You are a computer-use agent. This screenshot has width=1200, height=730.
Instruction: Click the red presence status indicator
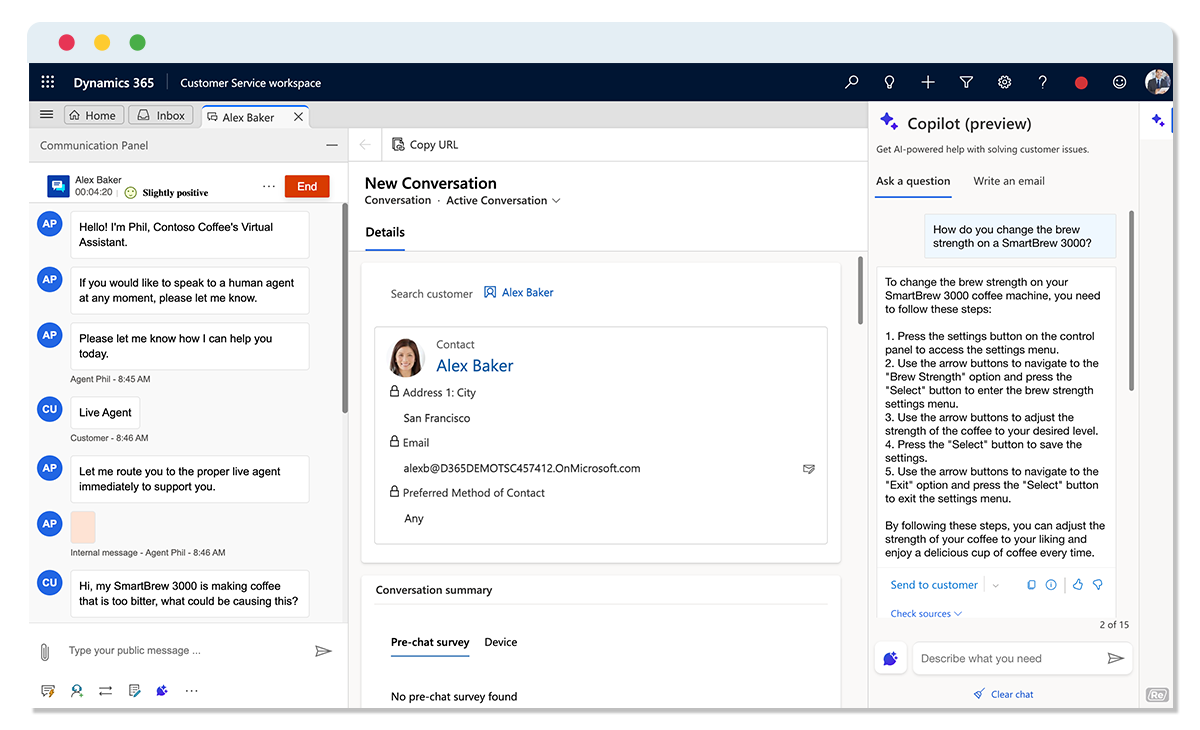1081,83
